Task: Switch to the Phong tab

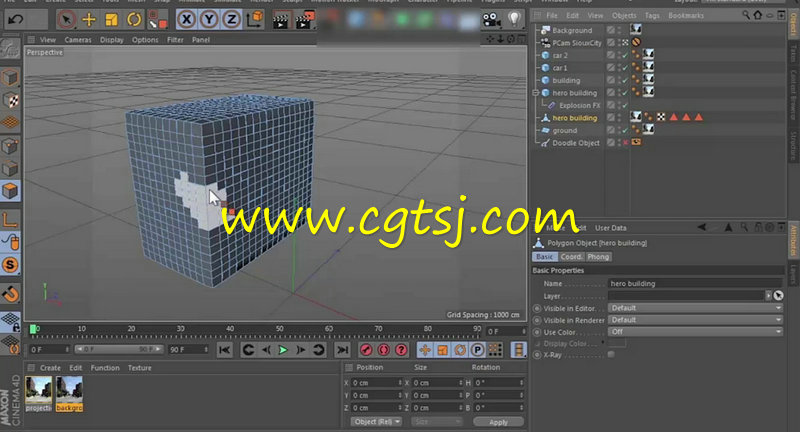Action: pos(598,257)
